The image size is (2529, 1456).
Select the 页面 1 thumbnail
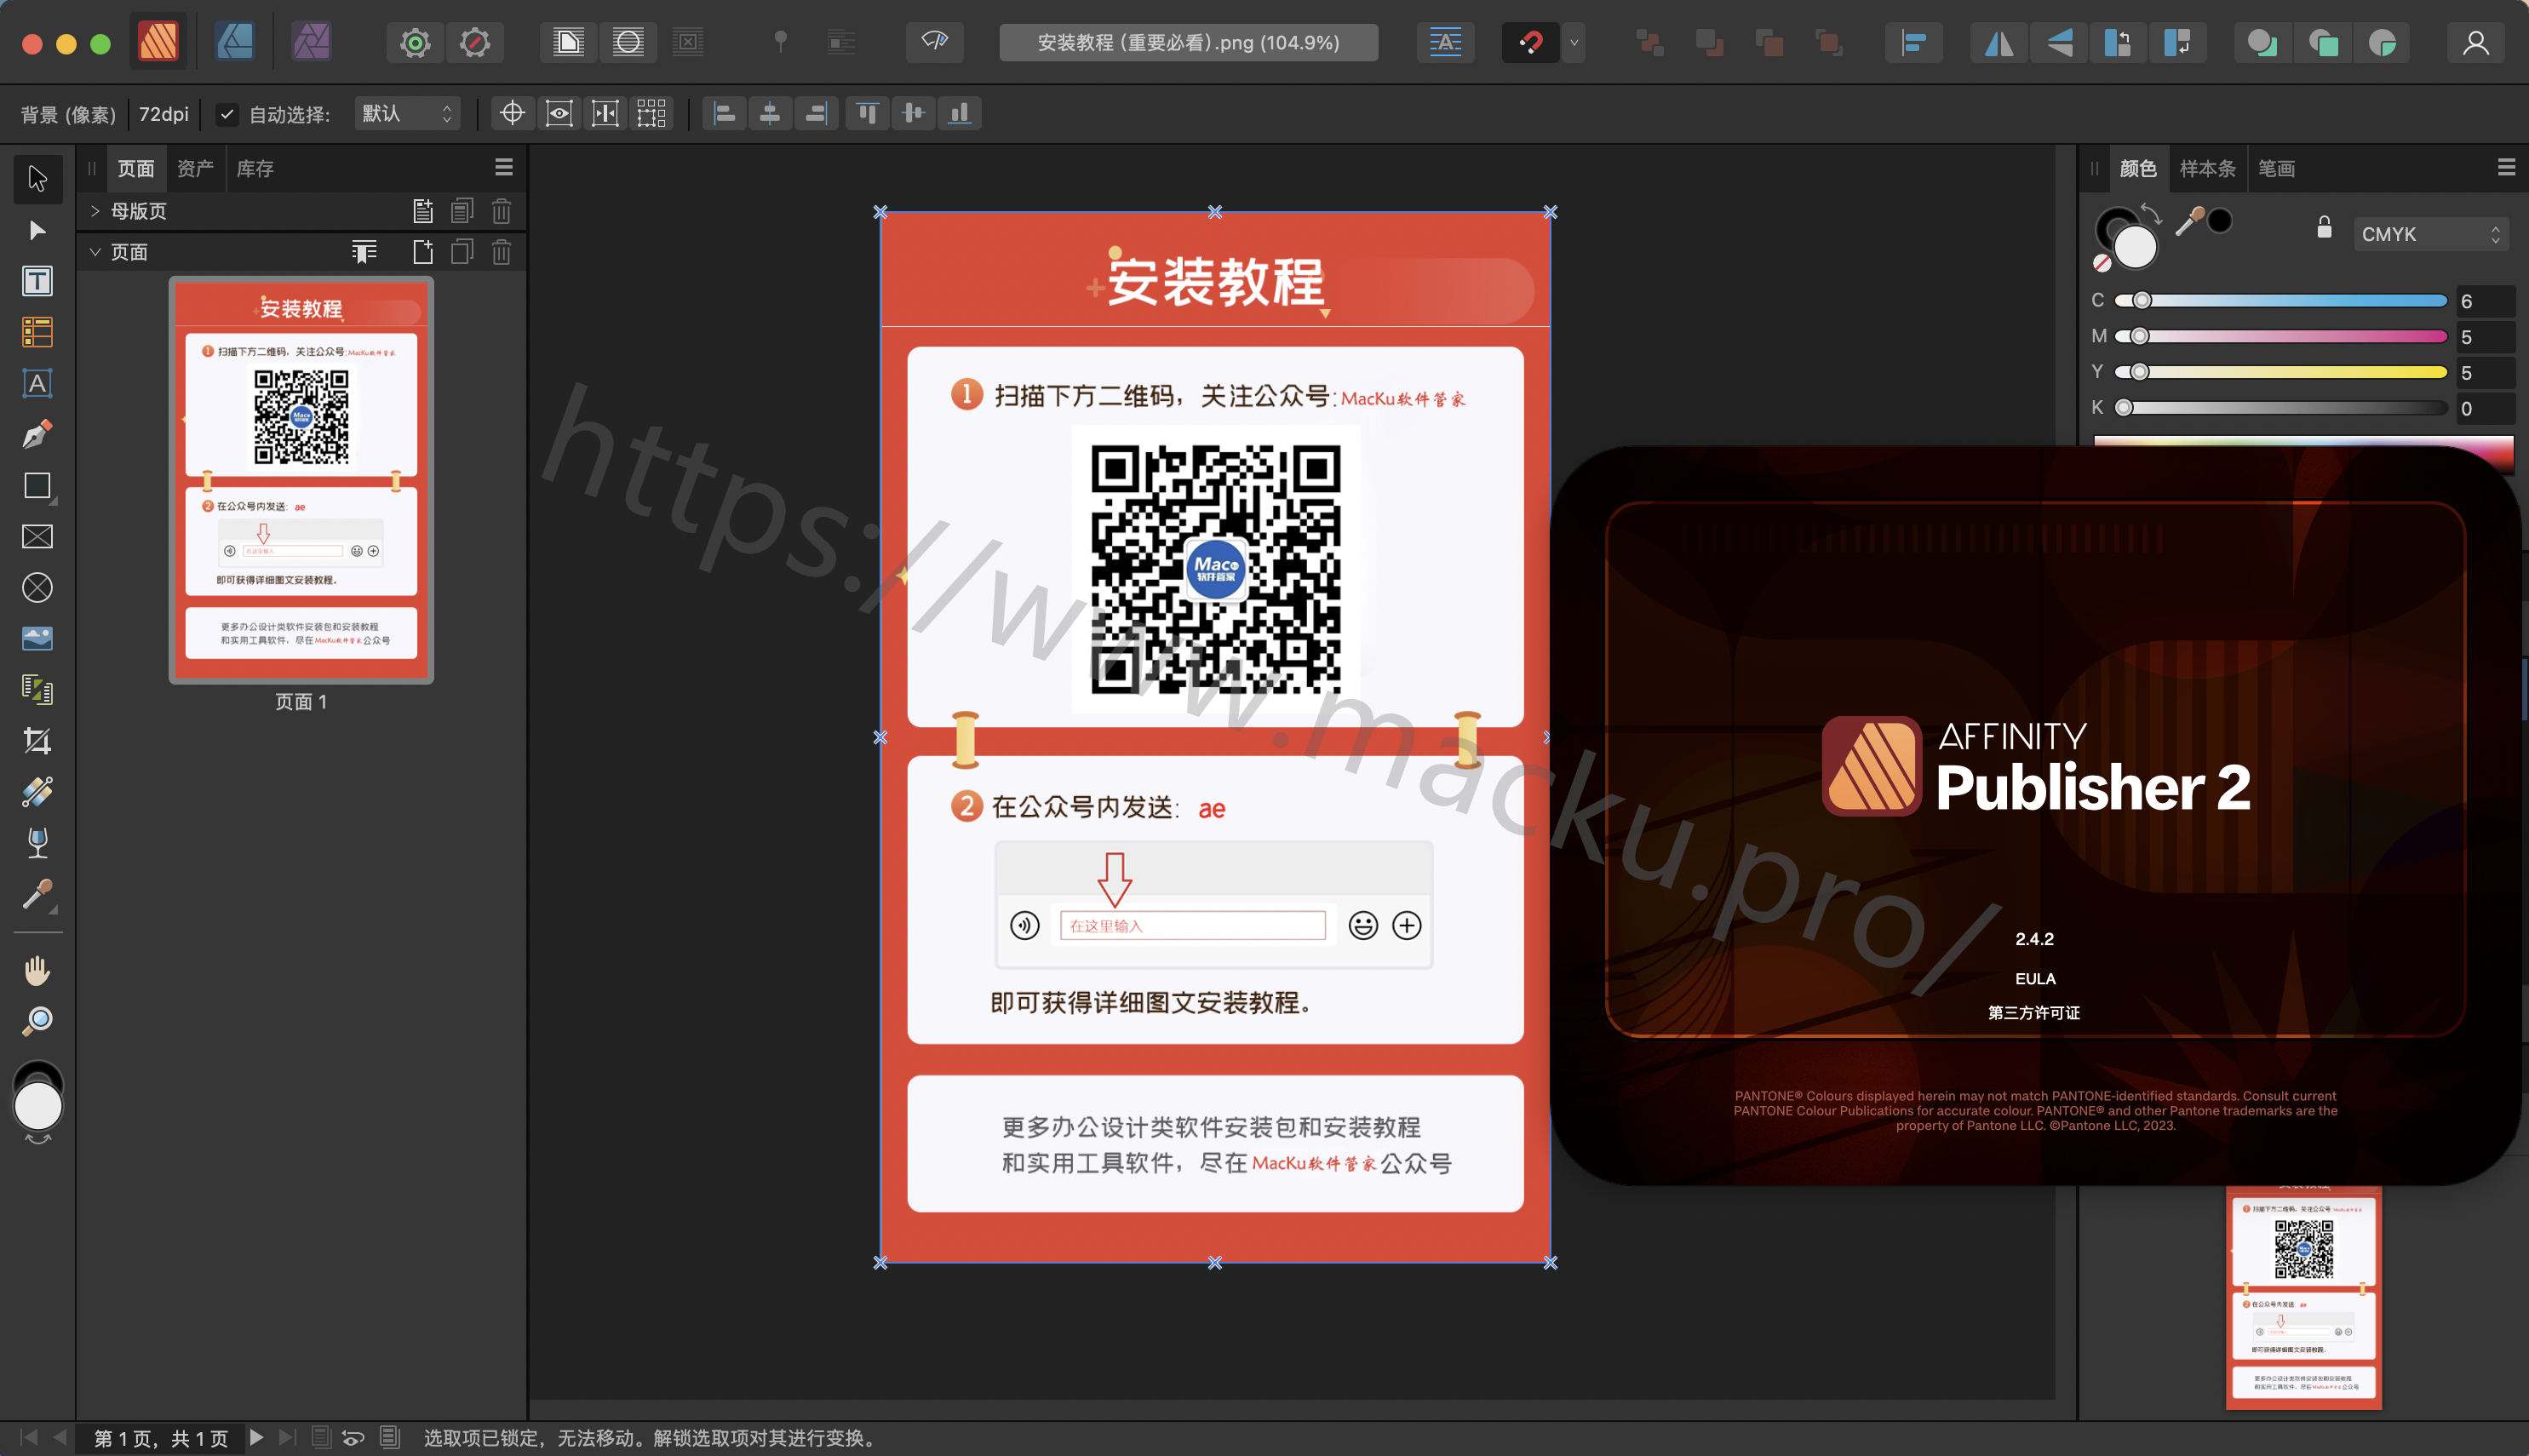(301, 480)
